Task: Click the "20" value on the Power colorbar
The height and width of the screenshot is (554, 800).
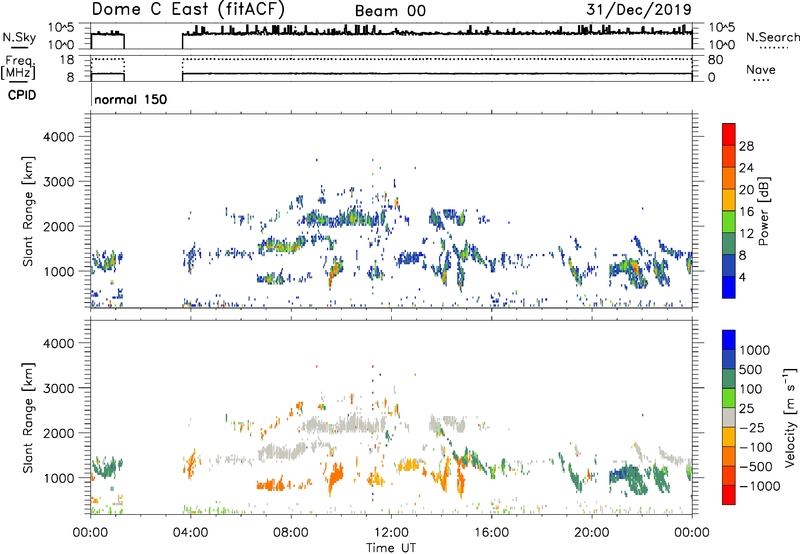Action: 746,190
